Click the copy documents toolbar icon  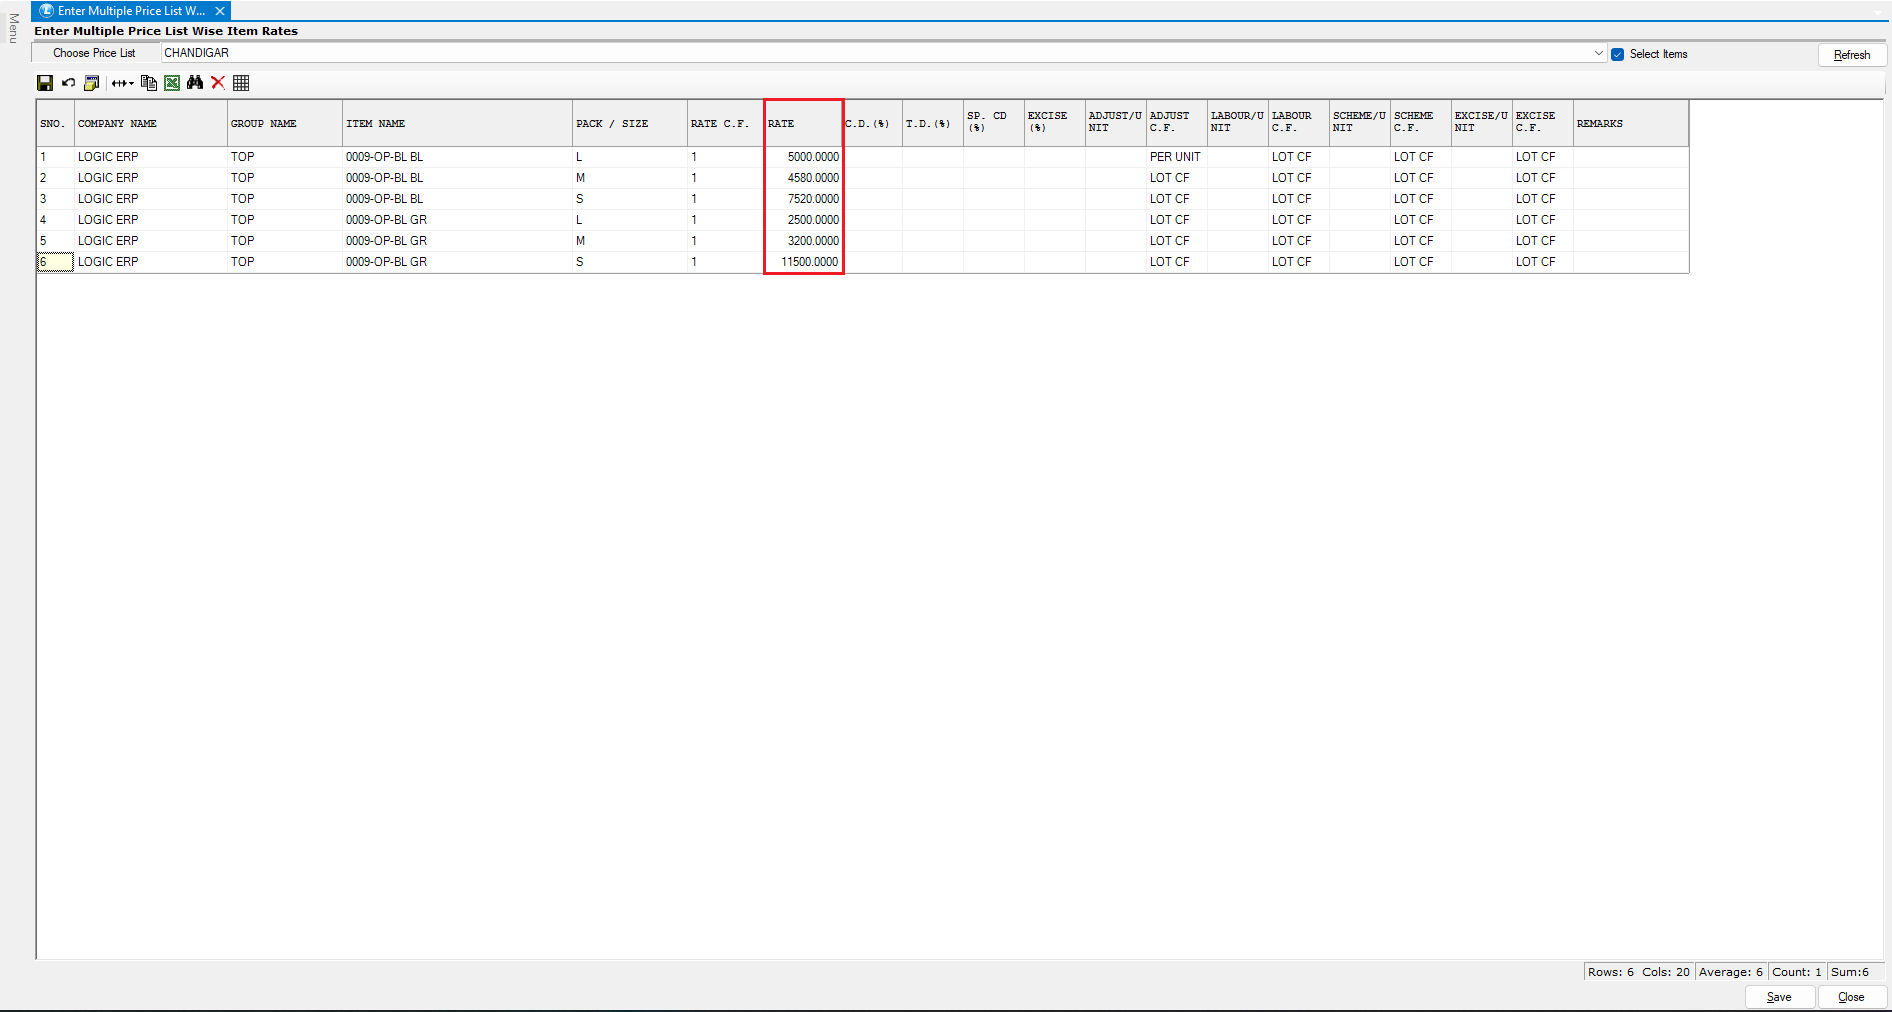(x=149, y=83)
